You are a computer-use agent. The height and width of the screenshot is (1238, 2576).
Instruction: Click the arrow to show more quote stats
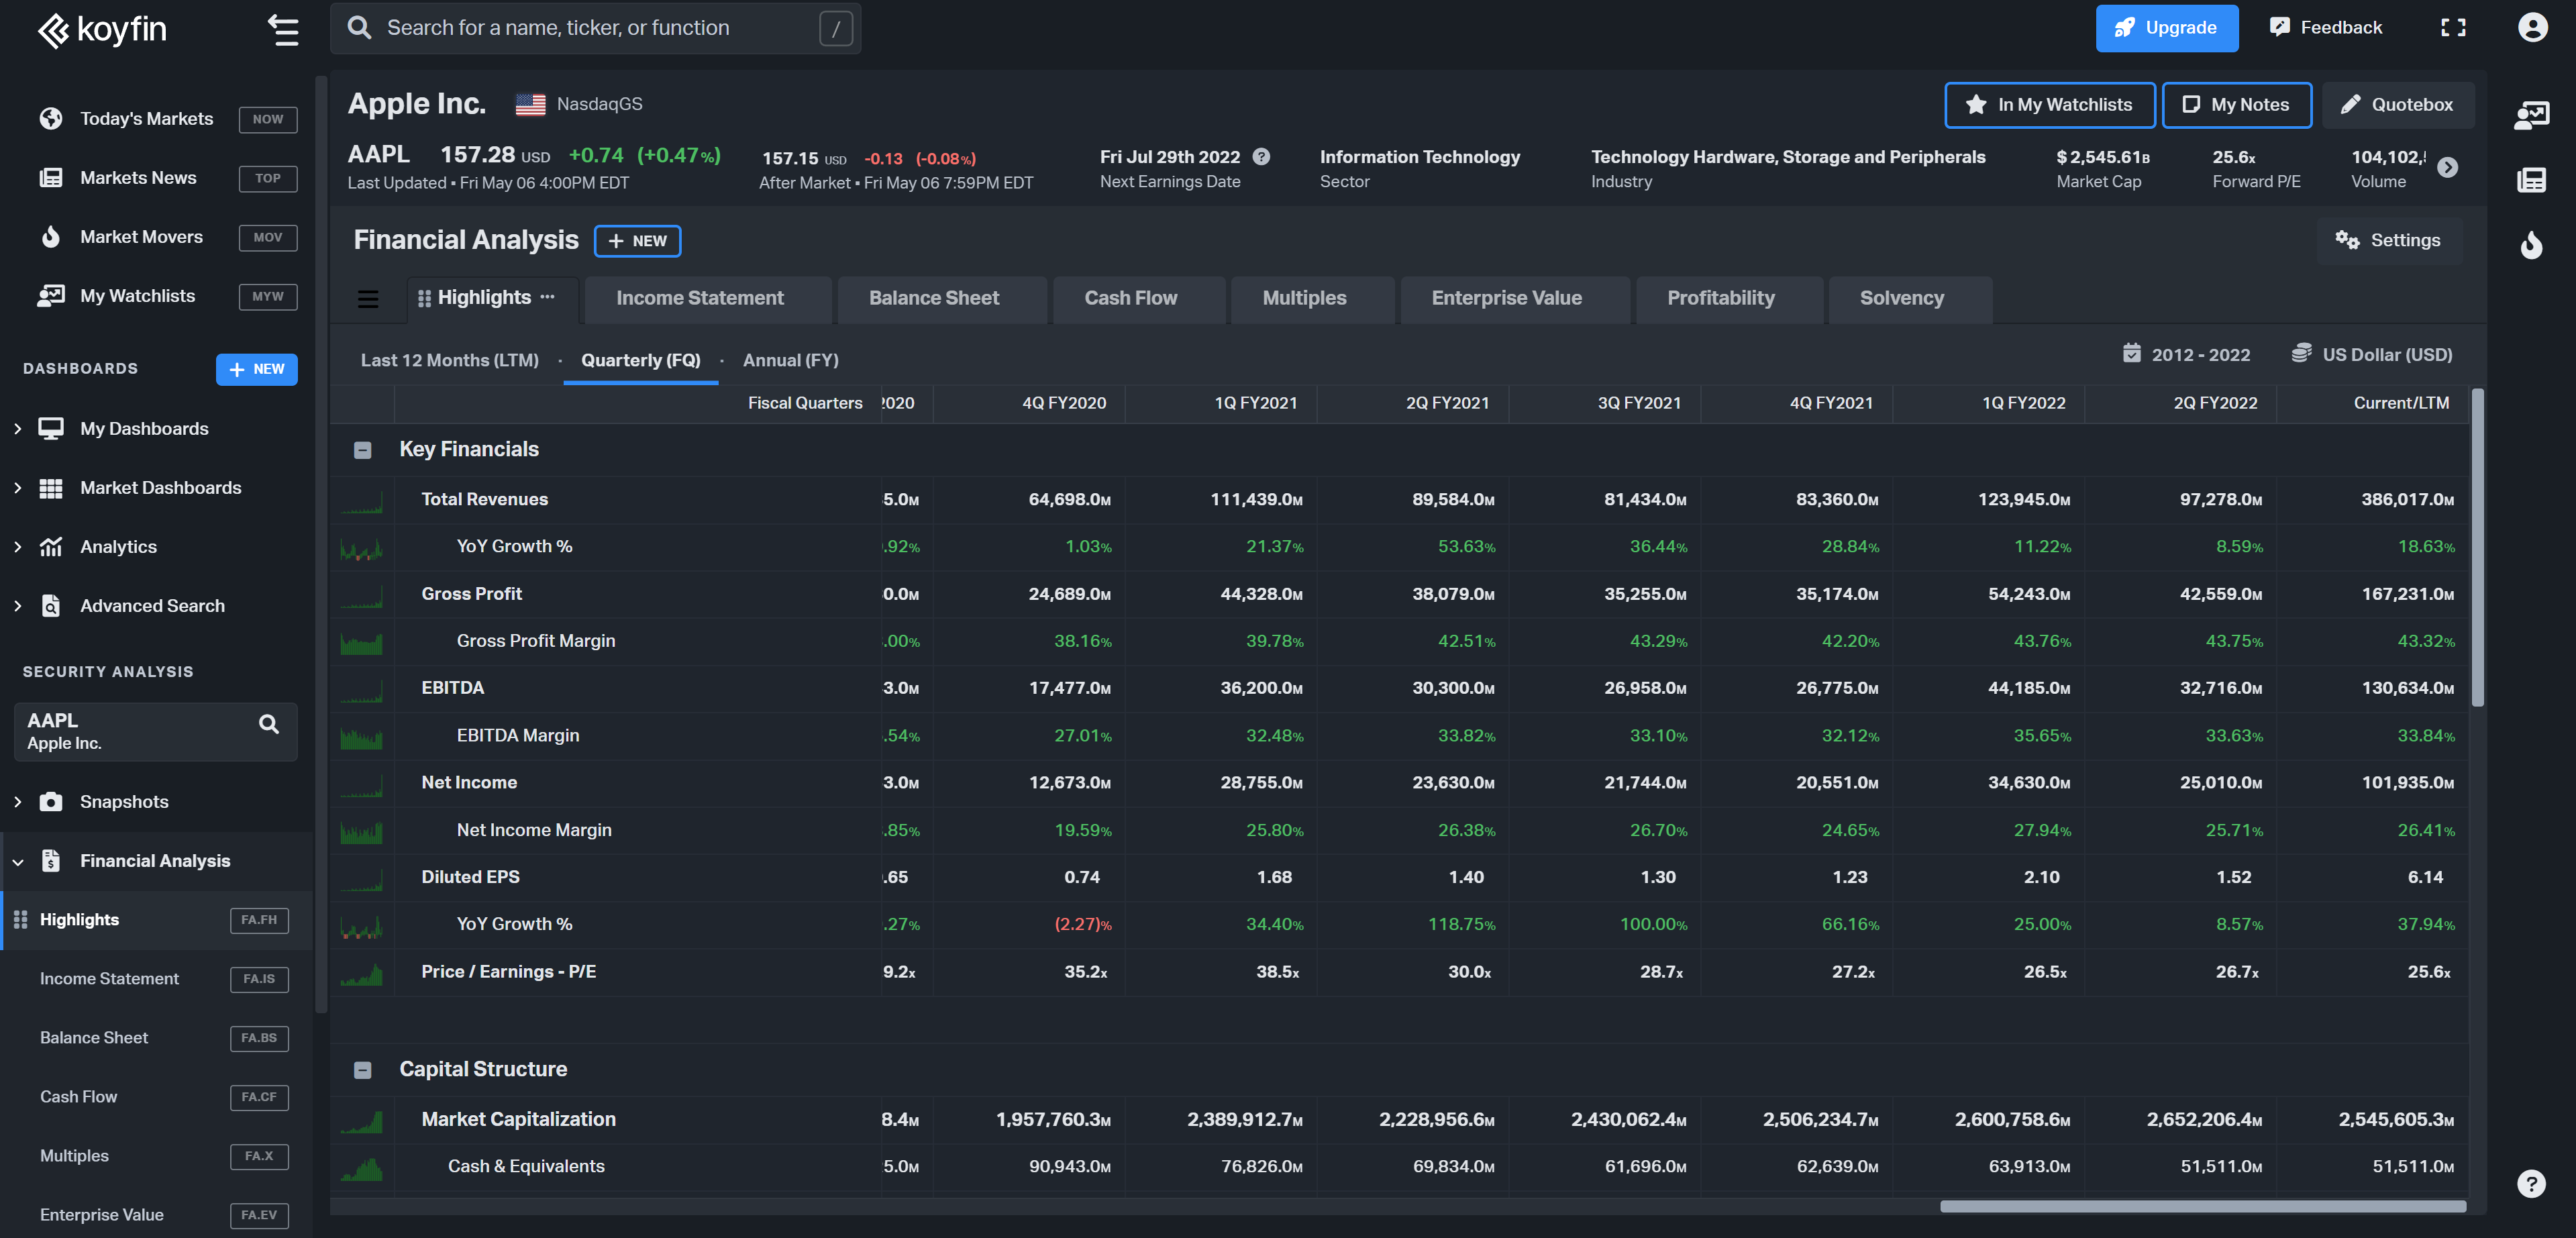2447,167
